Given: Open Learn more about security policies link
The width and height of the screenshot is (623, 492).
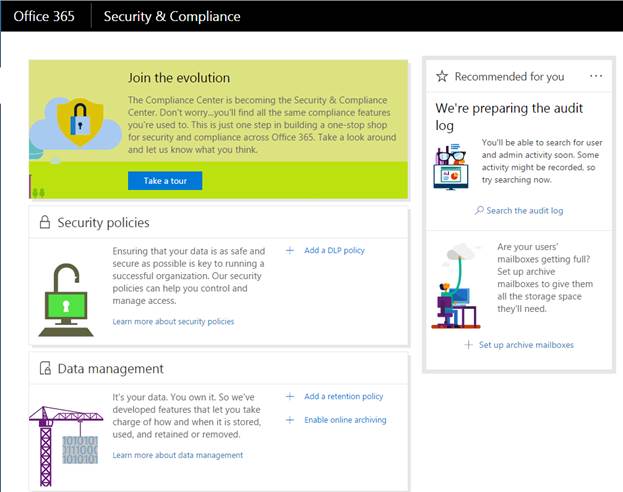Looking at the screenshot, I should point(173,322).
